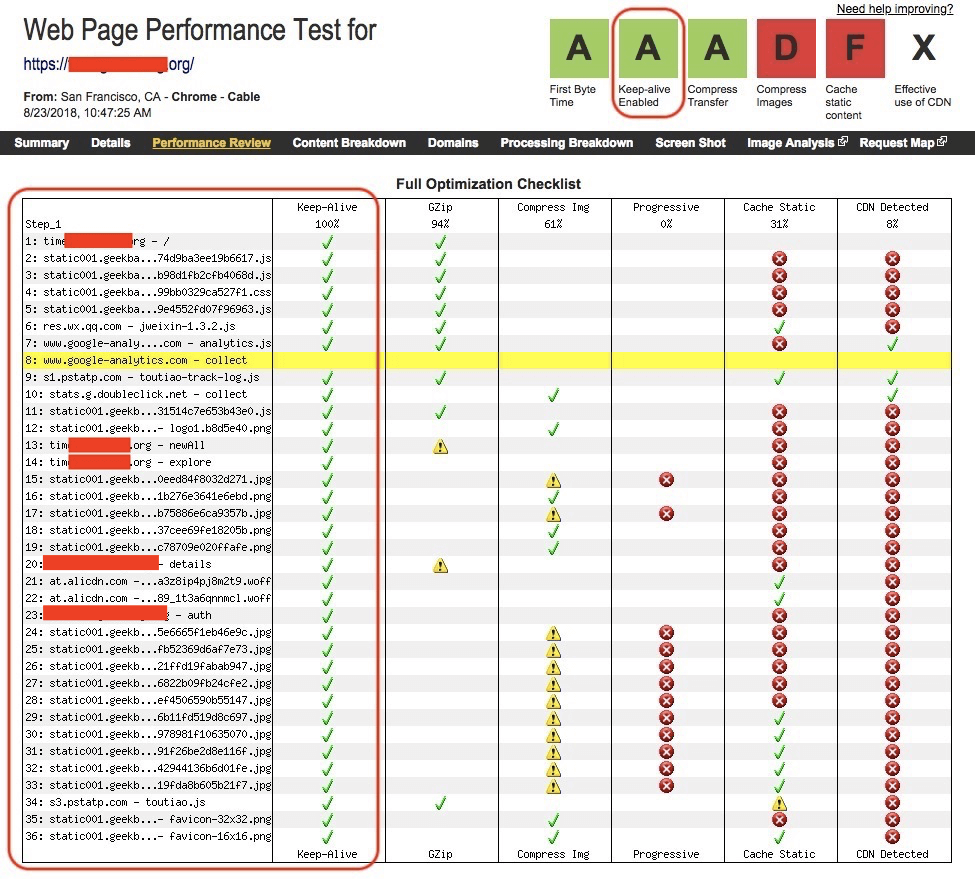Viewport: 975px width, 879px height.
Task: Click the 'Need help improving?' link
Action: (894, 9)
